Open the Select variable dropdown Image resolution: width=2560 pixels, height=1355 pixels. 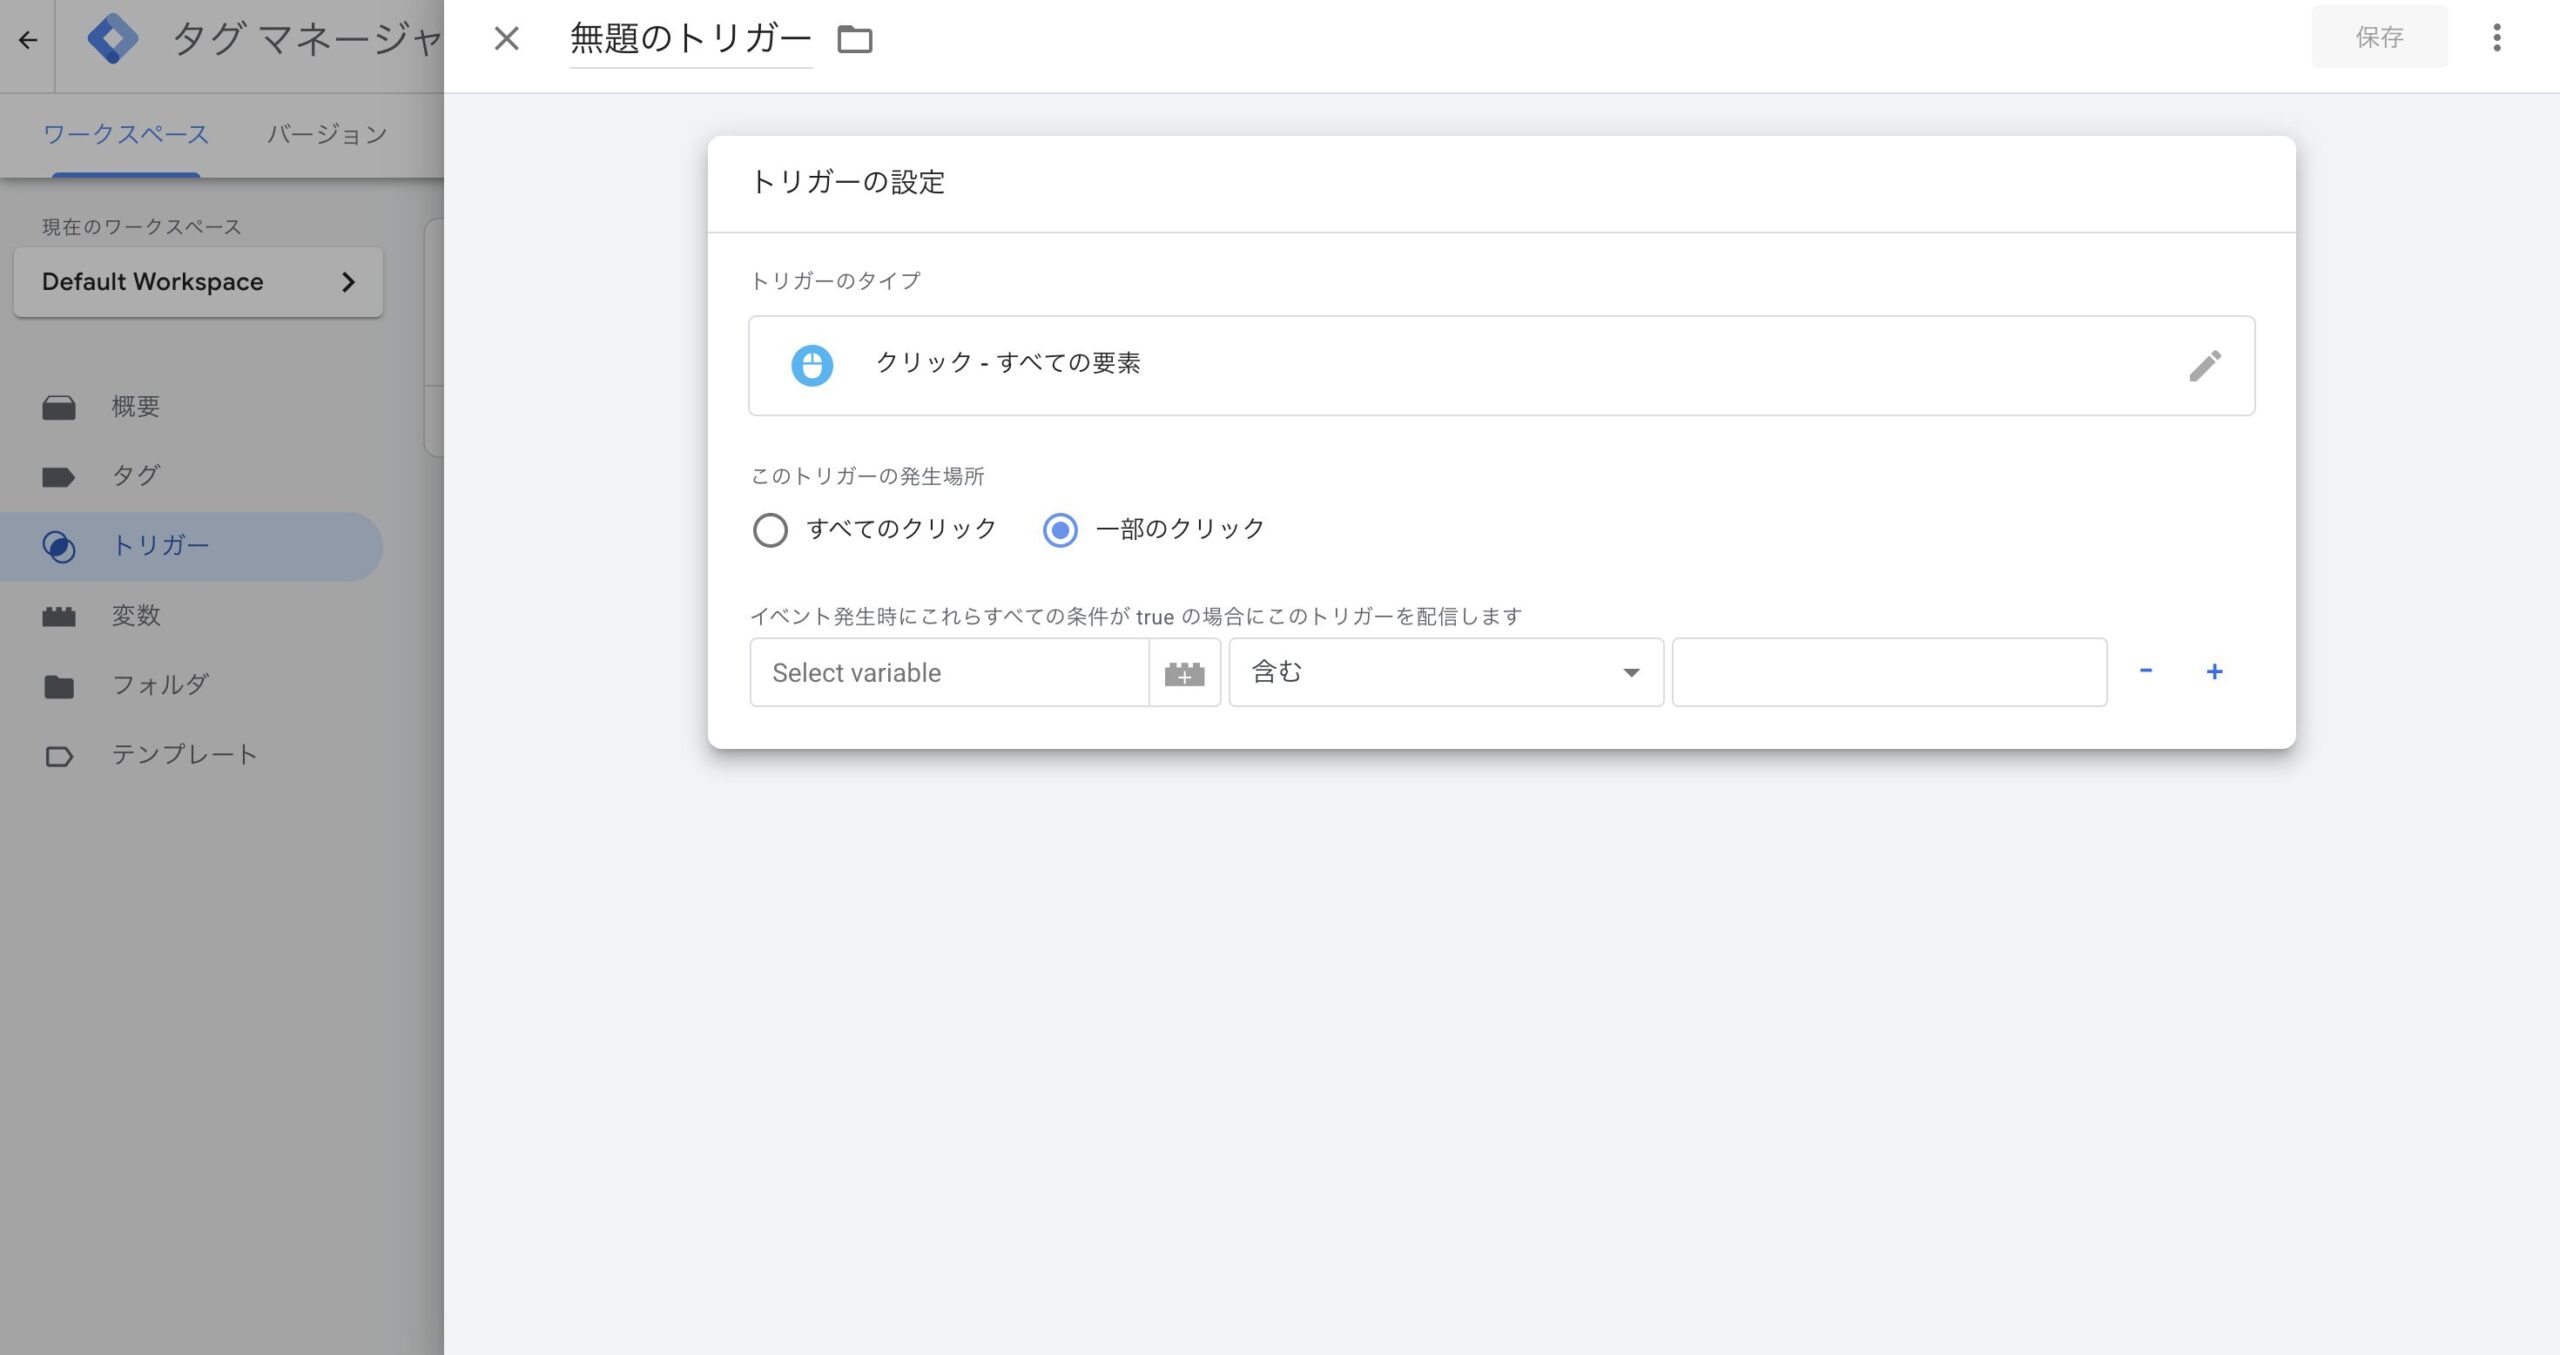[x=948, y=673]
